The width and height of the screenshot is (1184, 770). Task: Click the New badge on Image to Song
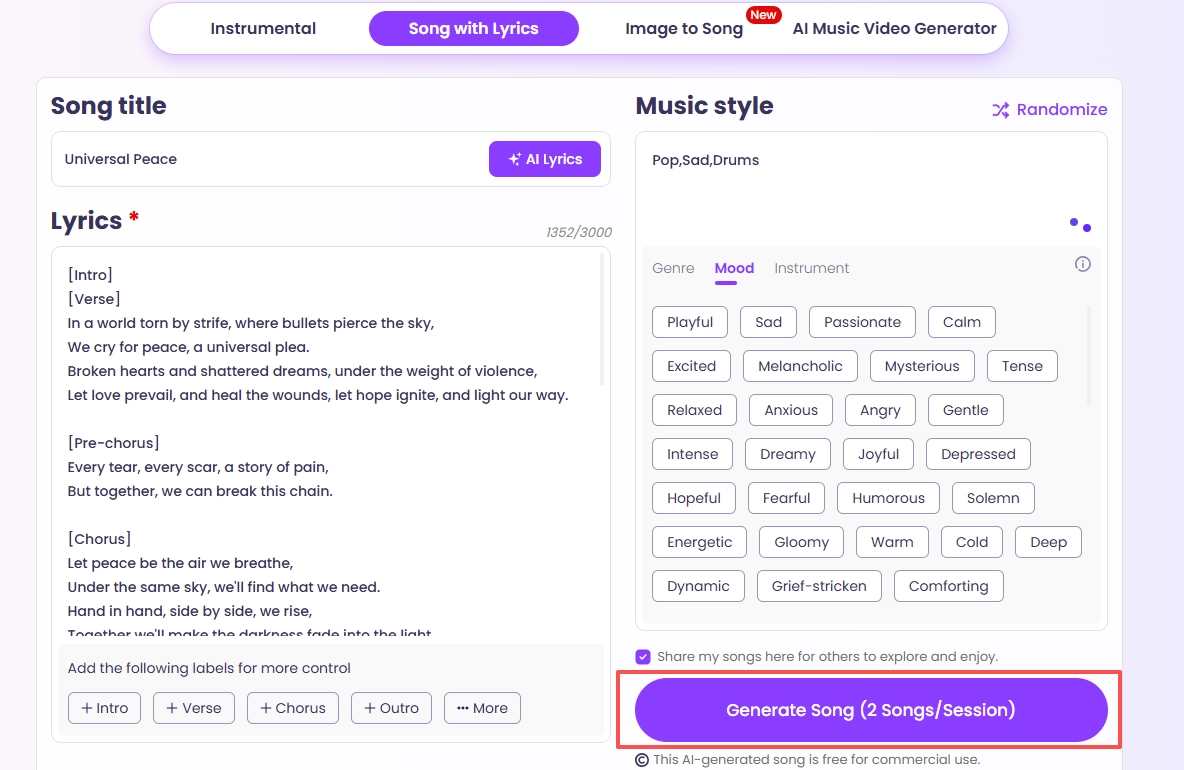(763, 14)
